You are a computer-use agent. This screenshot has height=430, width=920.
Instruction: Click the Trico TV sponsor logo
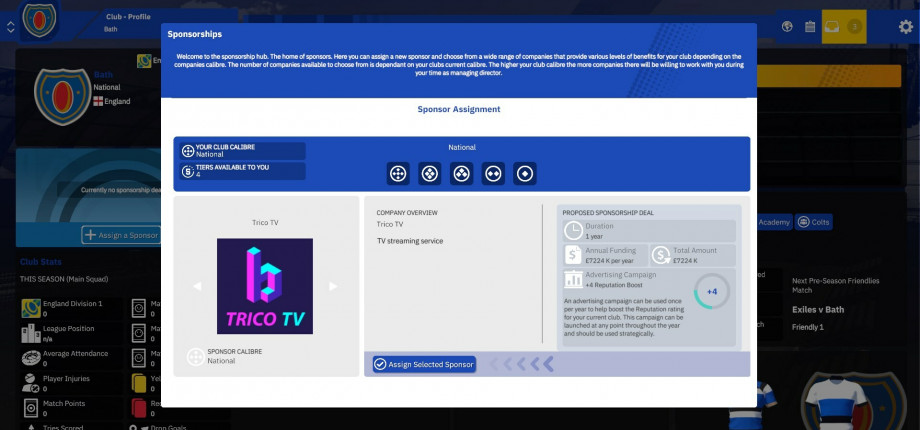point(265,286)
